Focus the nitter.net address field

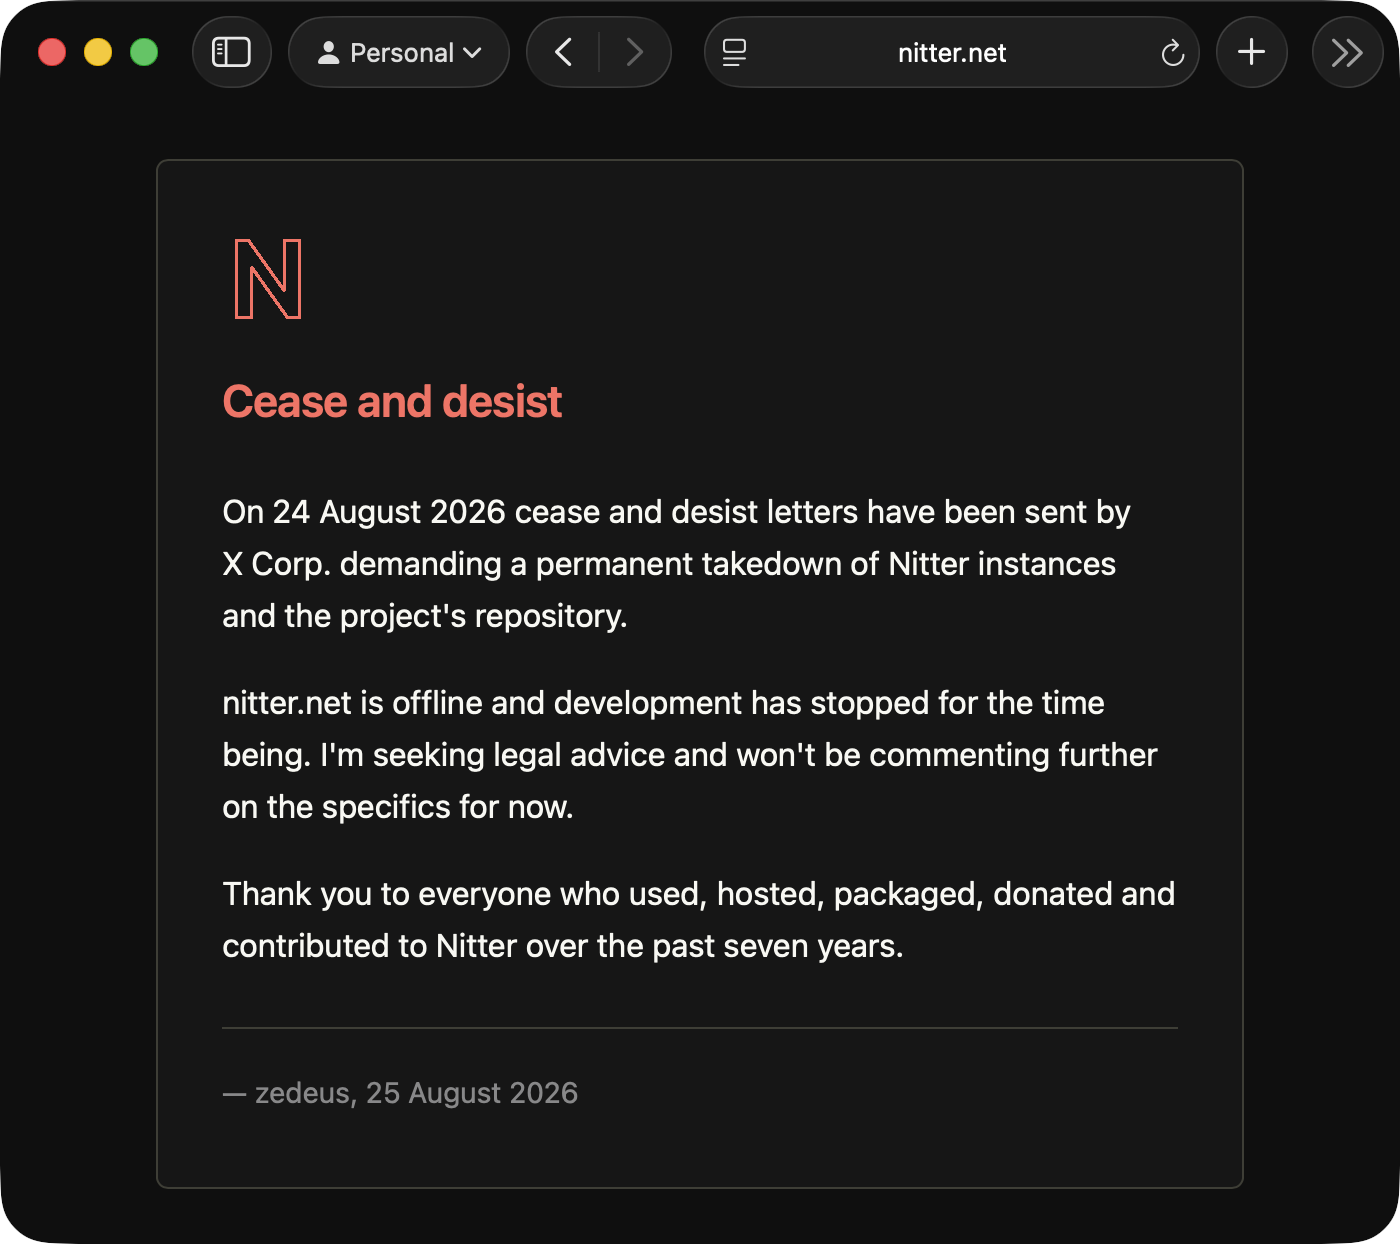pyautogui.click(x=952, y=52)
